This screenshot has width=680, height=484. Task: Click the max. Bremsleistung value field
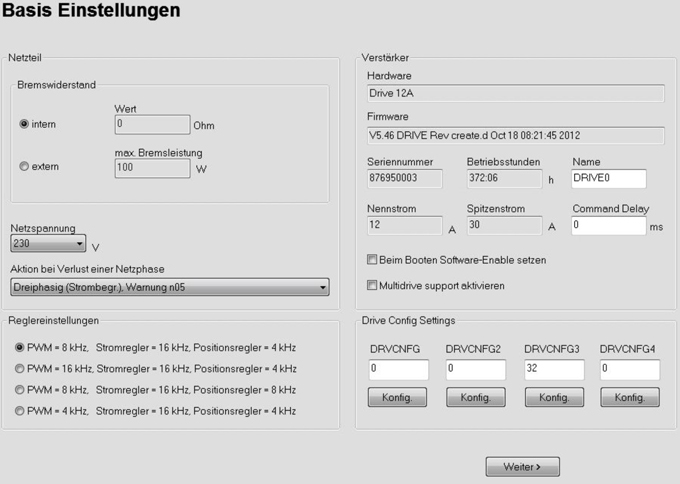tap(151, 167)
